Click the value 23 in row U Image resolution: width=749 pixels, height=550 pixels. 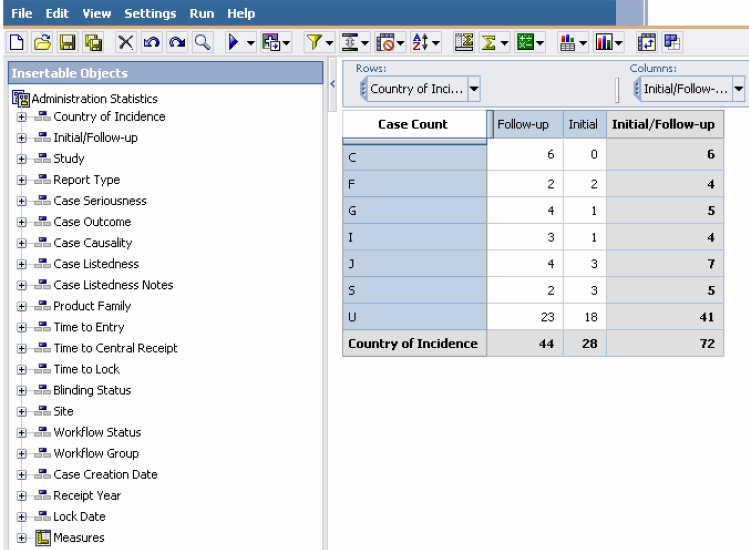(525, 317)
